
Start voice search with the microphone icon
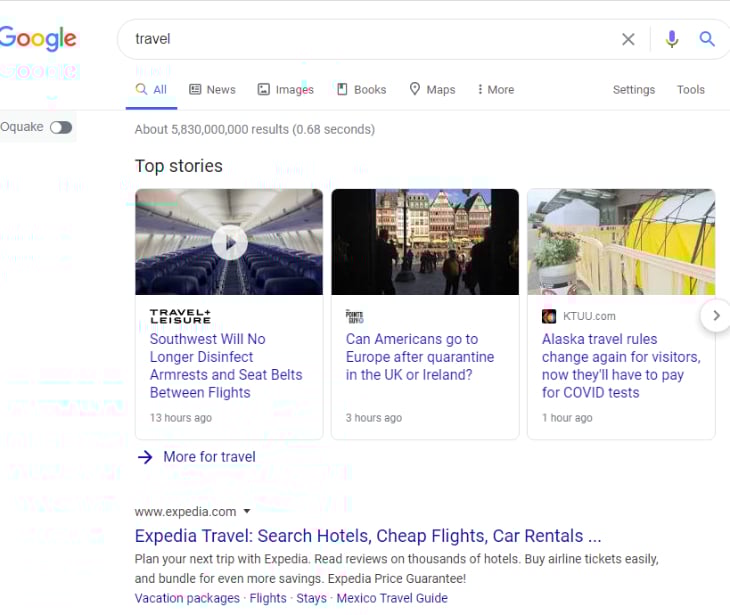tap(671, 39)
